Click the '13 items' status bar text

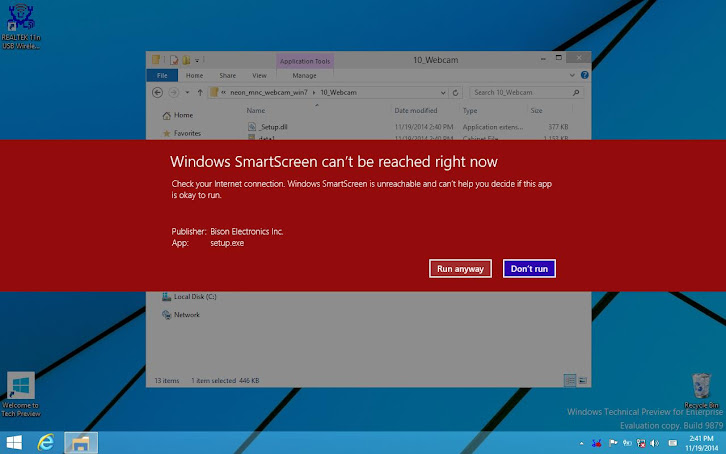pyautogui.click(x=167, y=380)
